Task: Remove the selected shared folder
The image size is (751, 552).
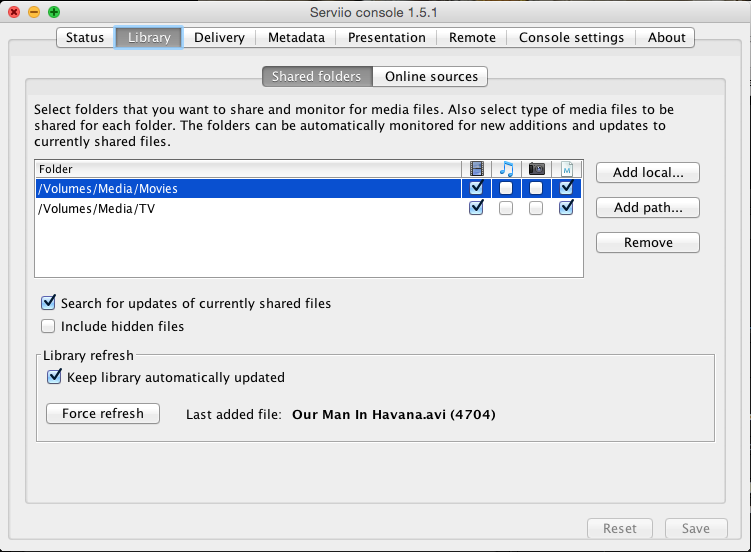Action: point(647,242)
